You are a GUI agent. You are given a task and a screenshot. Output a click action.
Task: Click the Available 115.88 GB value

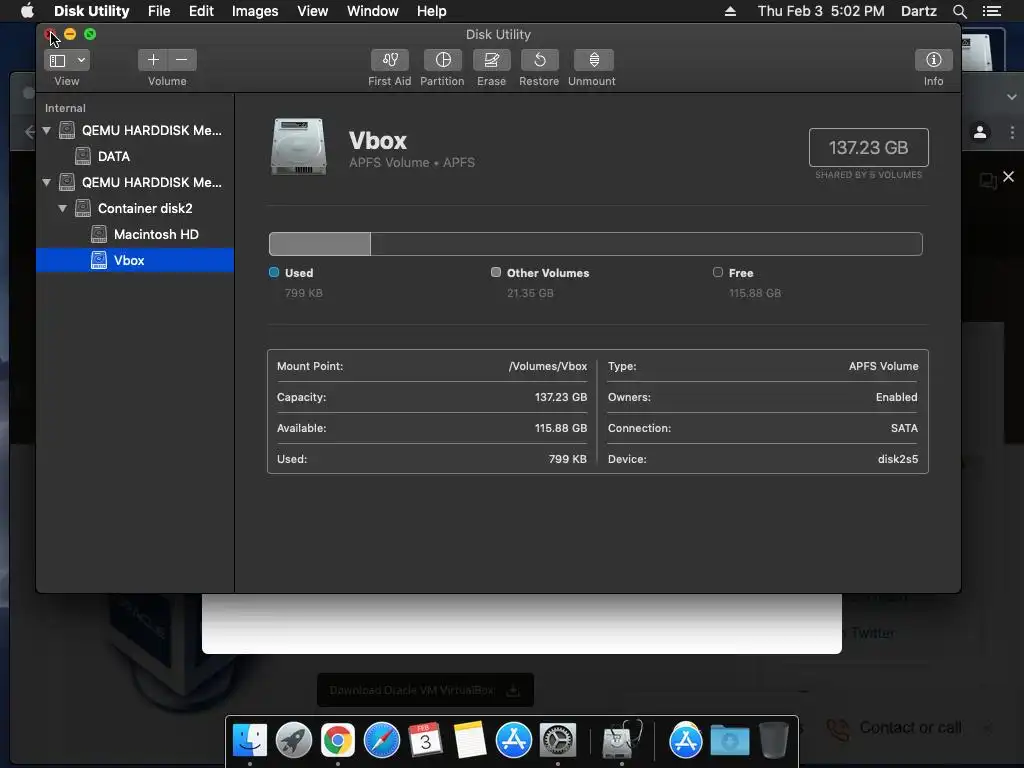pos(561,428)
